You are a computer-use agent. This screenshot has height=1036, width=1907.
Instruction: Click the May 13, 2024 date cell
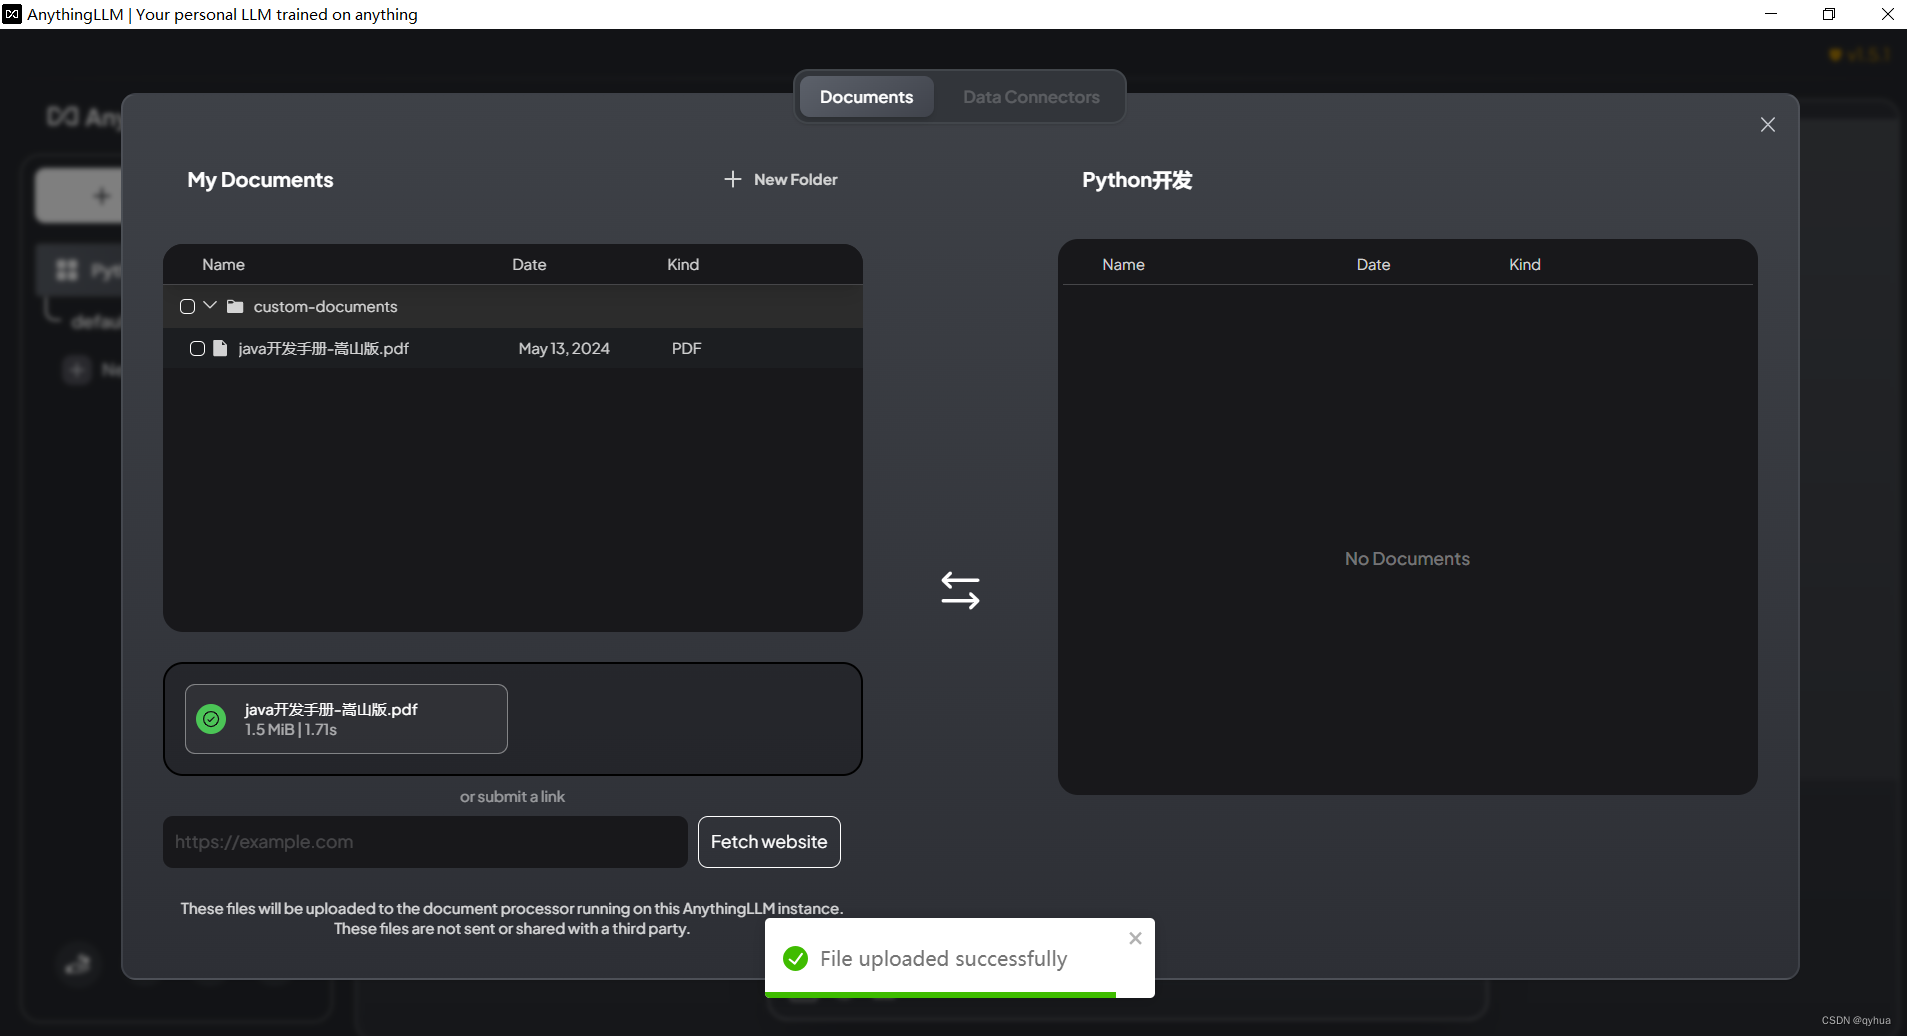pyautogui.click(x=564, y=349)
